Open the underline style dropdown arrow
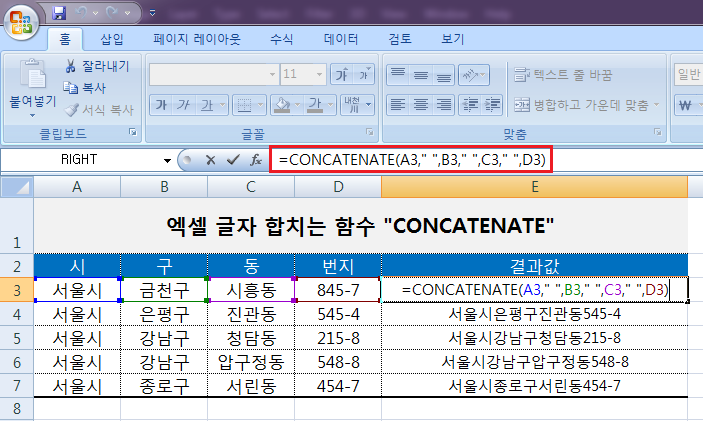 [223, 105]
